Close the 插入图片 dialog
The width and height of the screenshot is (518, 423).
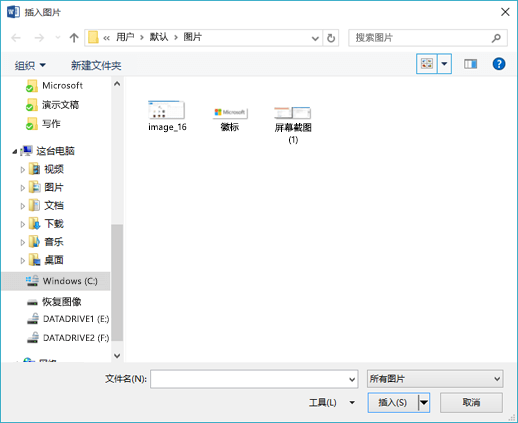(x=505, y=12)
